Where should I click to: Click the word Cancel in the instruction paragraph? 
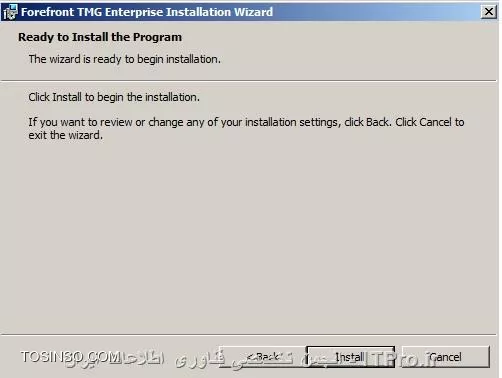(x=435, y=122)
